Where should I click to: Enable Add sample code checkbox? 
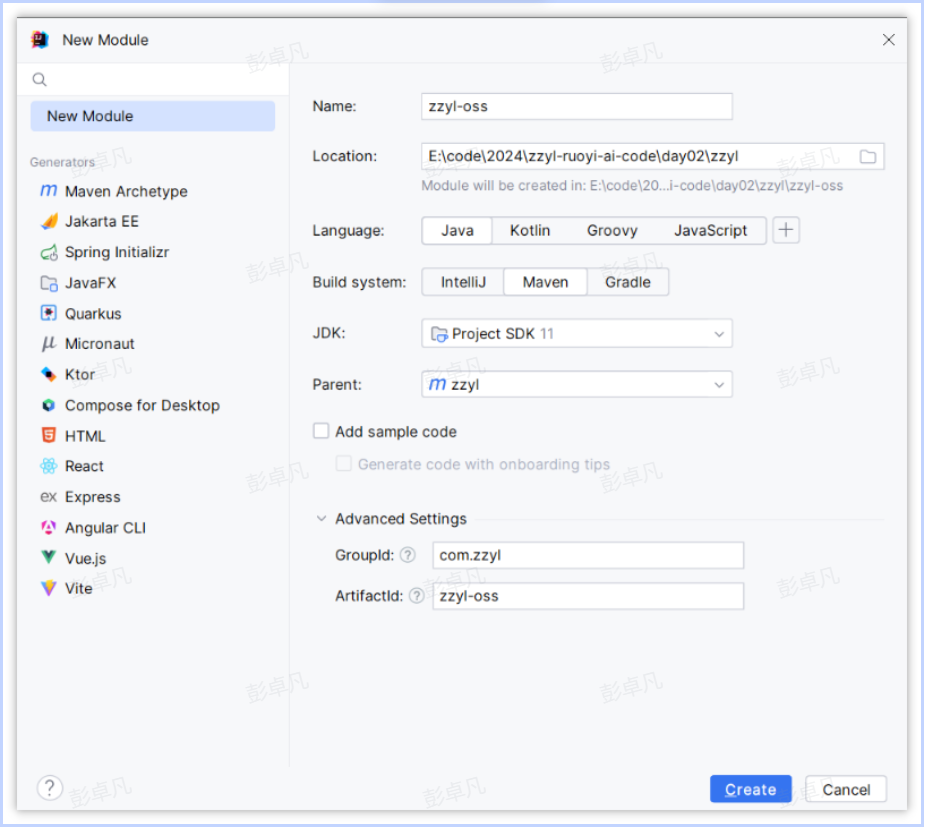[x=321, y=431]
